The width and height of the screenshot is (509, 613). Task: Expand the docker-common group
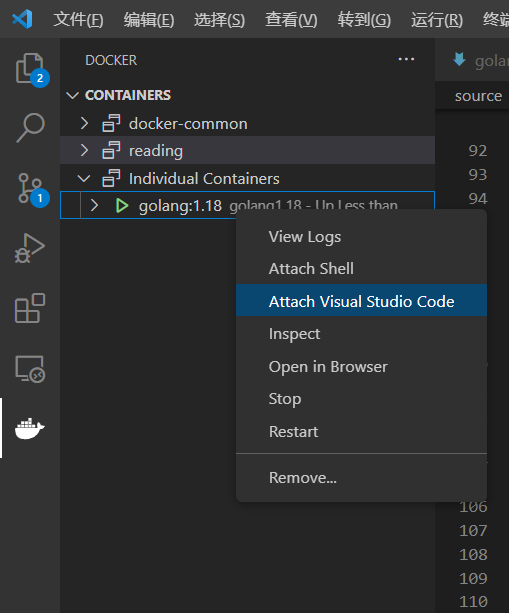coord(84,124)
